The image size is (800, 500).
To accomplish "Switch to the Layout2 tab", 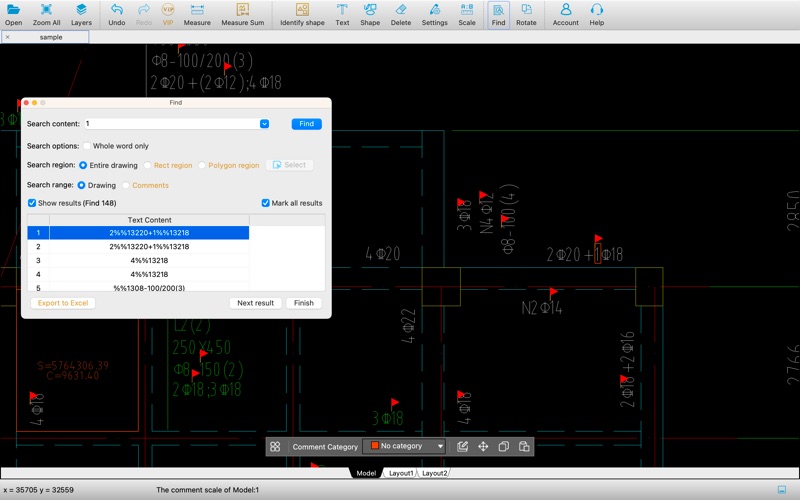I will pos(434,473).
